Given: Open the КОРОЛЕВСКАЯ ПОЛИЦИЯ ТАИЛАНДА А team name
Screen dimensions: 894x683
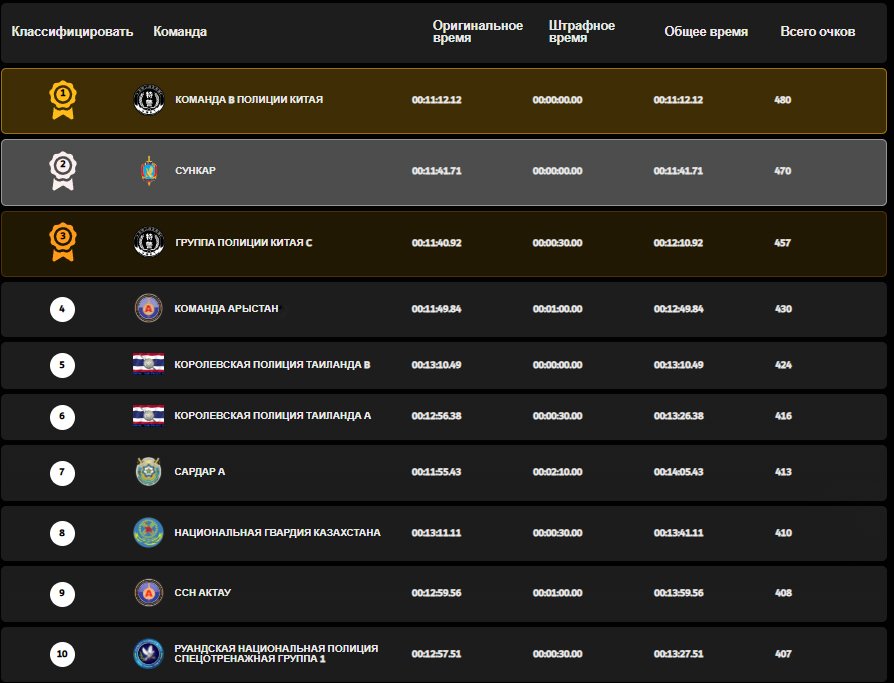Looking at the screenshot, I should coord(272,416).
